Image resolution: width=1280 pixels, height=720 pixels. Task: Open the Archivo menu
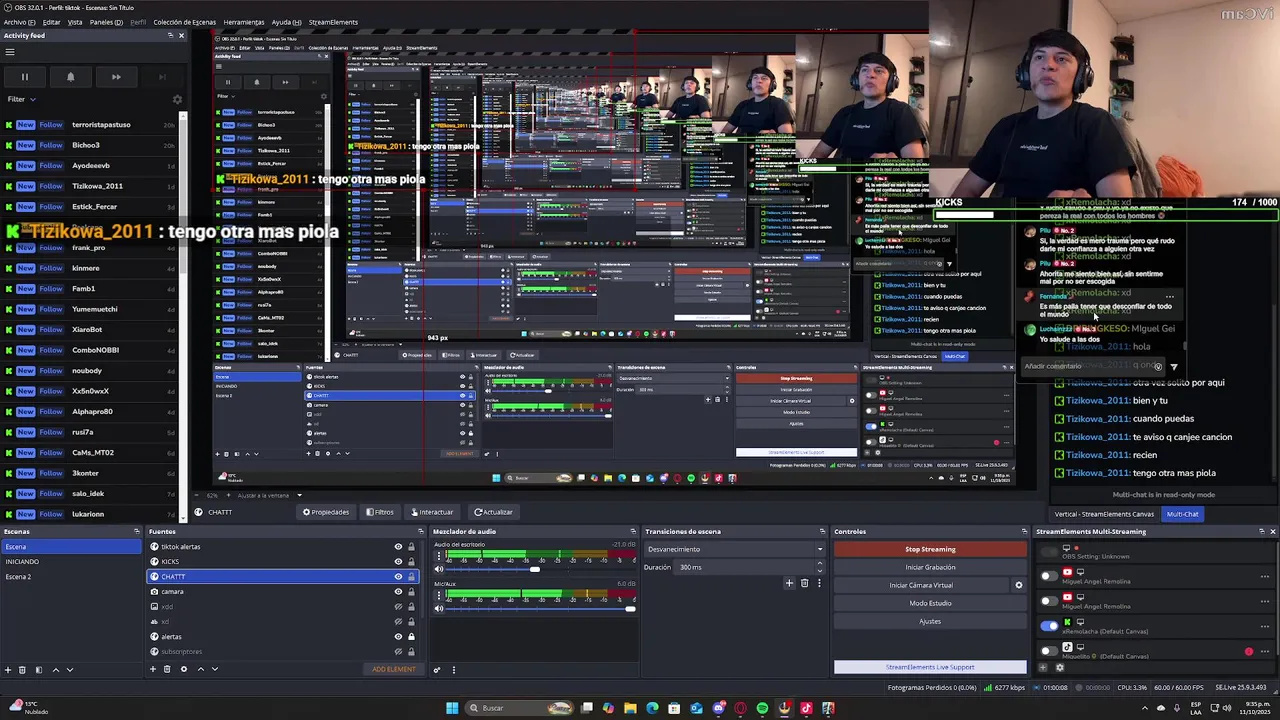[x=20, y=22]
